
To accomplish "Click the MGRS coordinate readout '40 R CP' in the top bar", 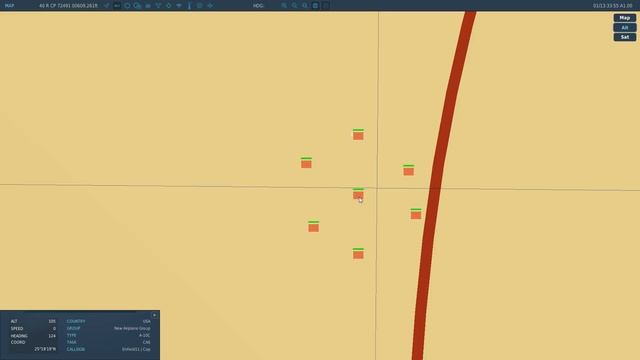I will [x=68, y=6].
